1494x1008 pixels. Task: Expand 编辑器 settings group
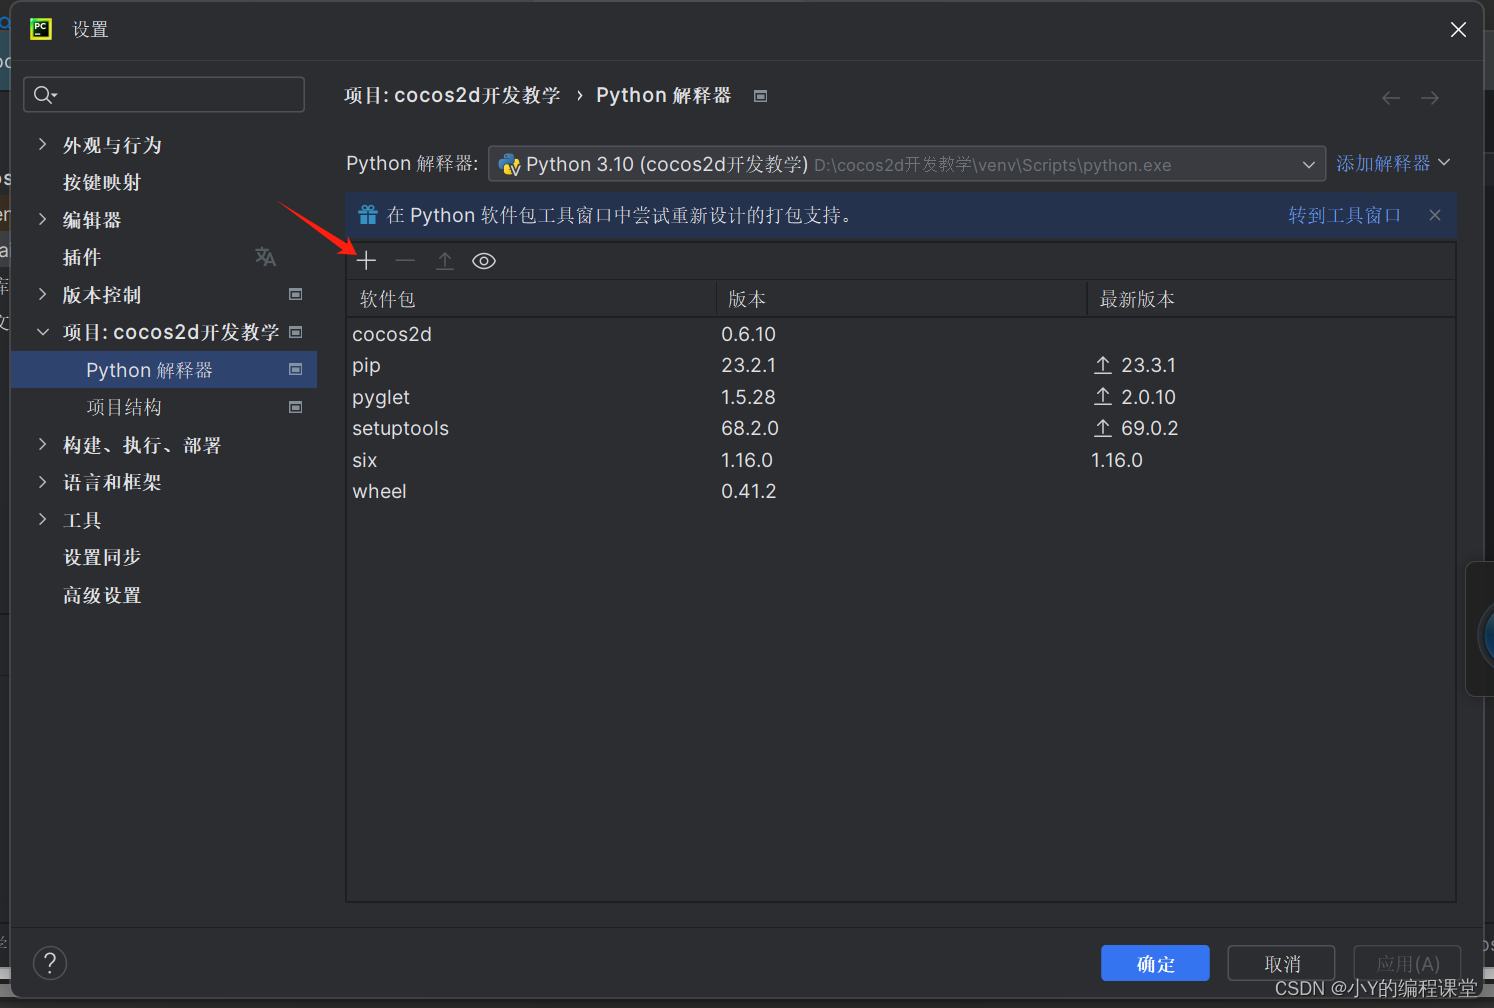click(x=42, y=219)
